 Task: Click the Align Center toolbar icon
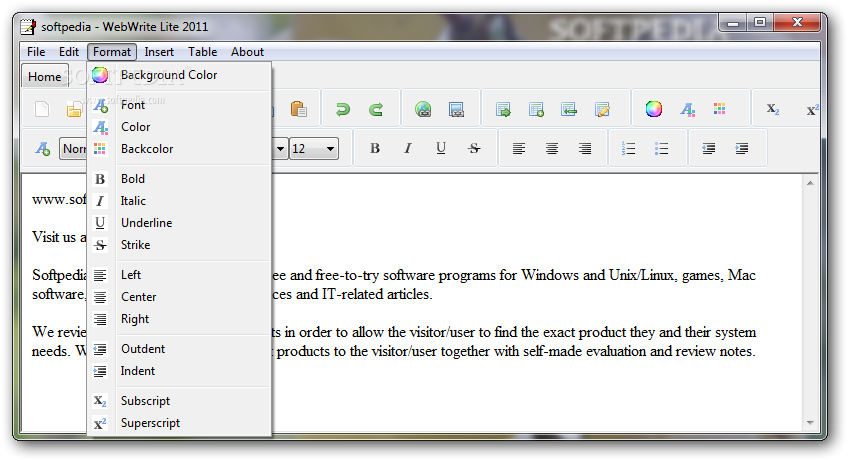552,148
